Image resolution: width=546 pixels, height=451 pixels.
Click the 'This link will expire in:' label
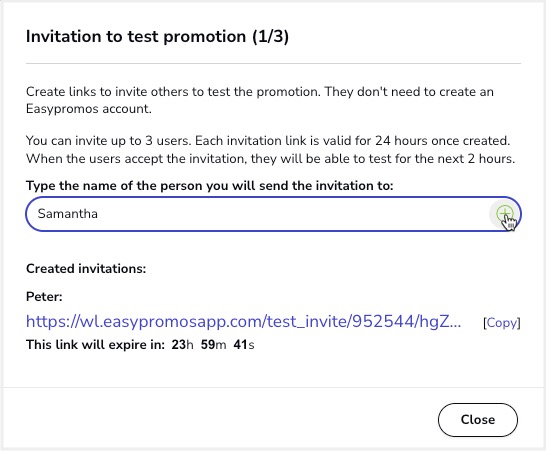[x=95, y=345]
